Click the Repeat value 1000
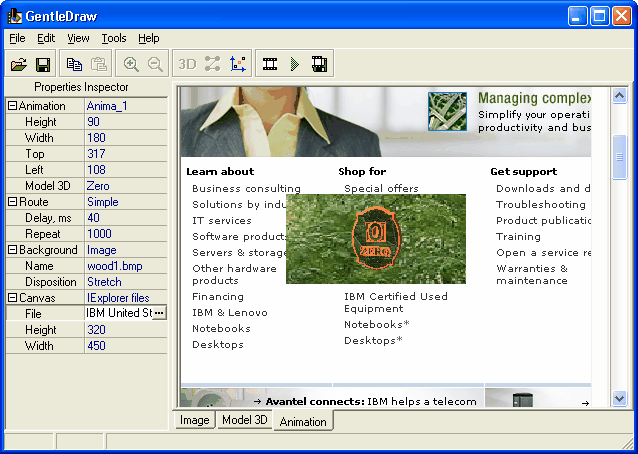Image resolution: width=638 pixels, height=454 pixels. pos(99,234)
